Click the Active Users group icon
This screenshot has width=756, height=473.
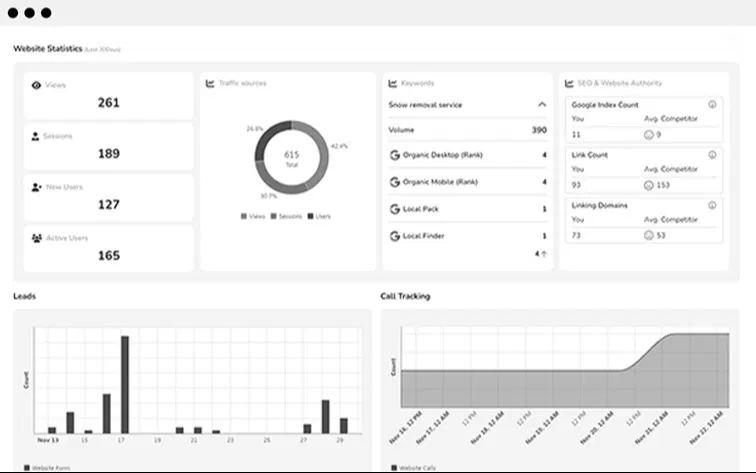pyautogui.click(x=36, y=238)
